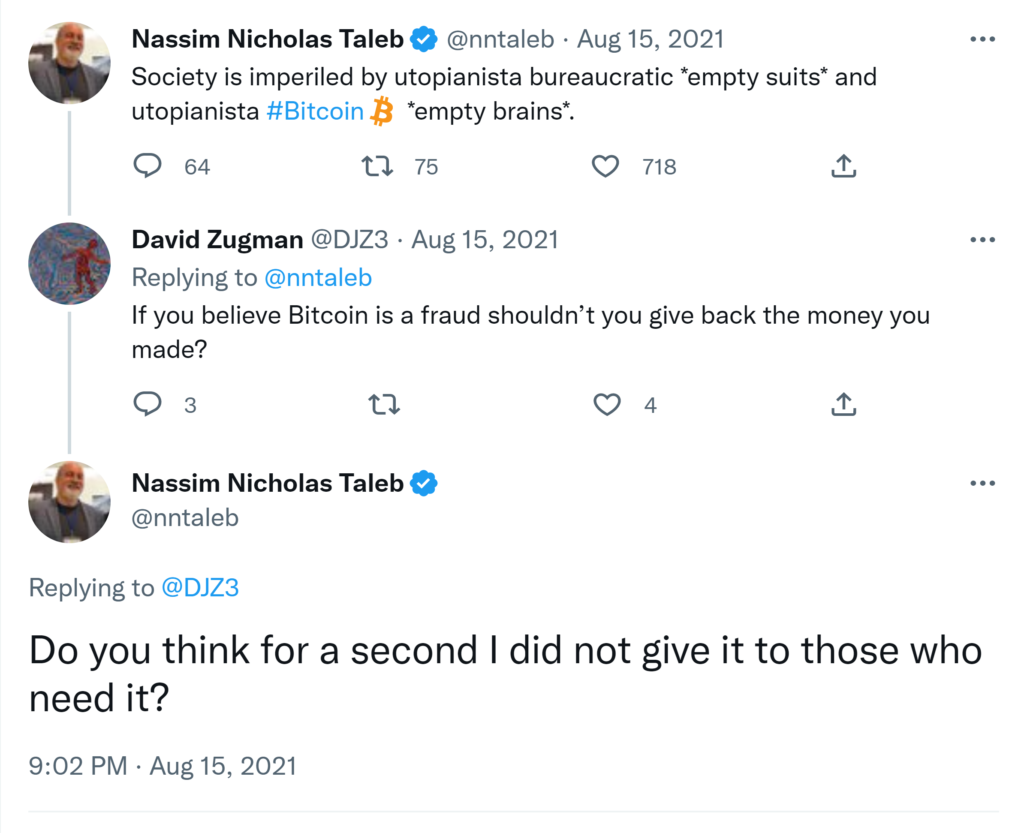Like David Zugman's tweet
The height and width of the screenshot is (833, 1024).
coord(606,405)
